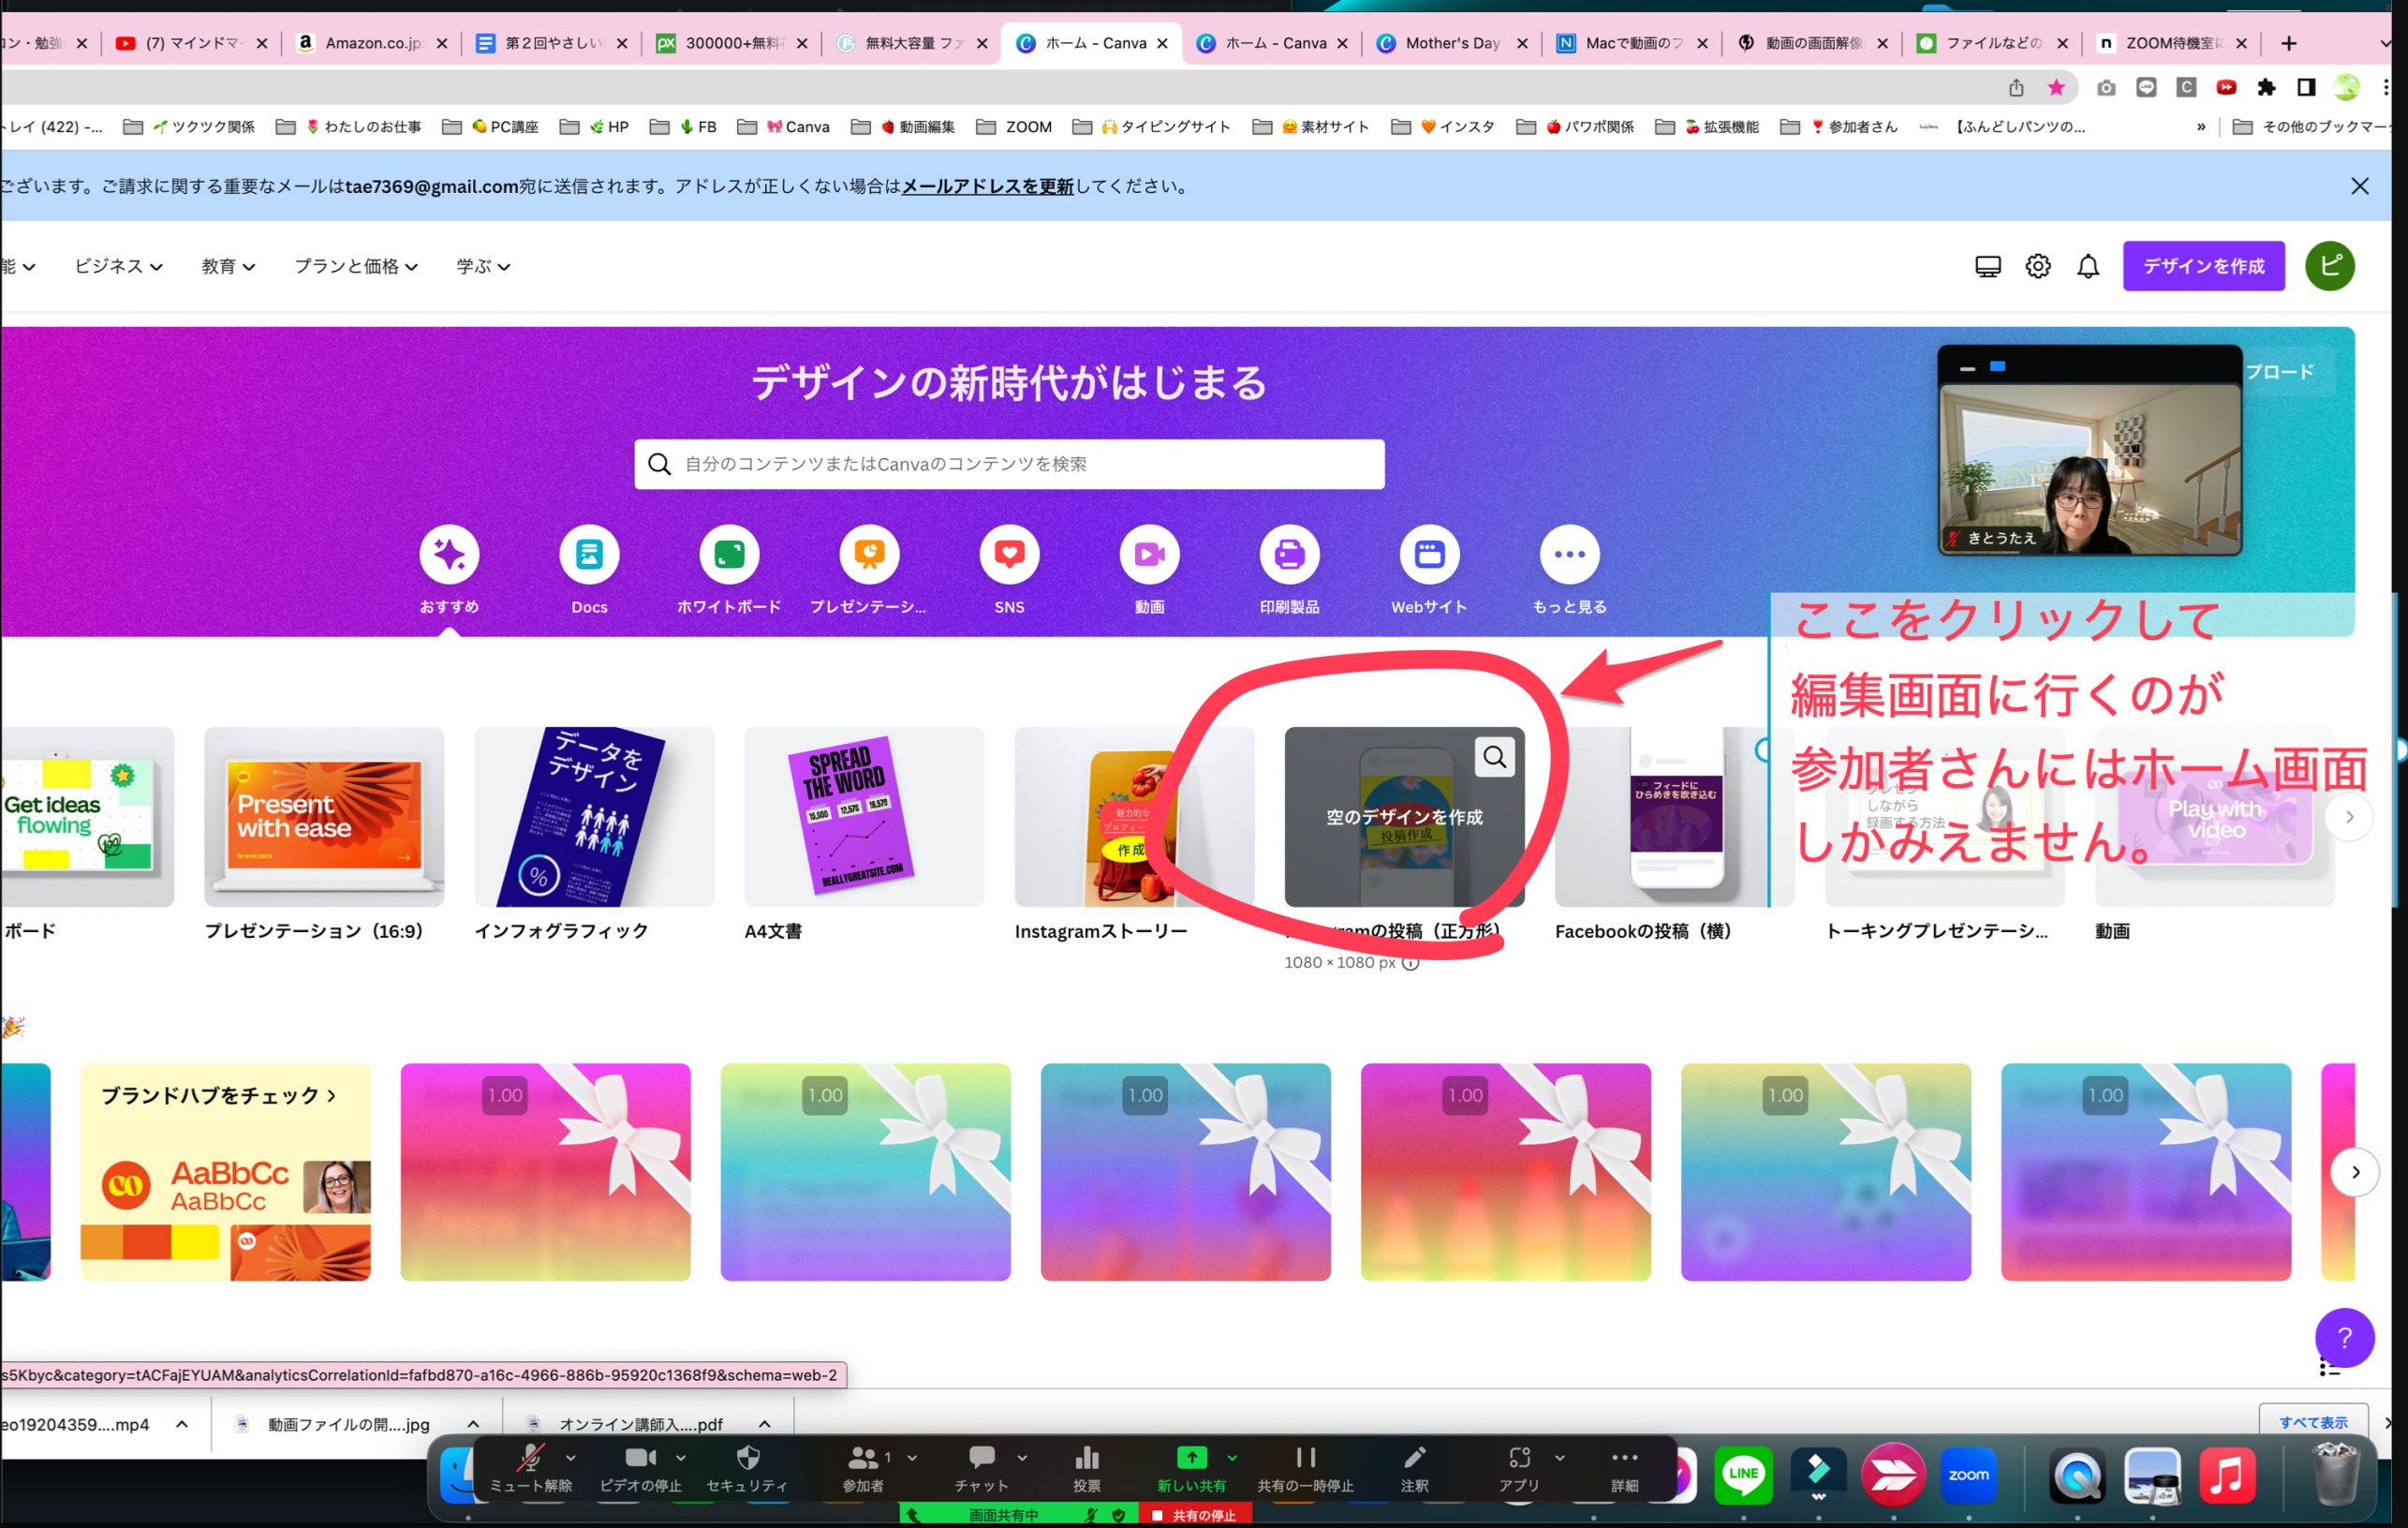This screenshot has width=2408, height=1528.
Task: Select the Webサイト category icon
Action: [1429, 554]
